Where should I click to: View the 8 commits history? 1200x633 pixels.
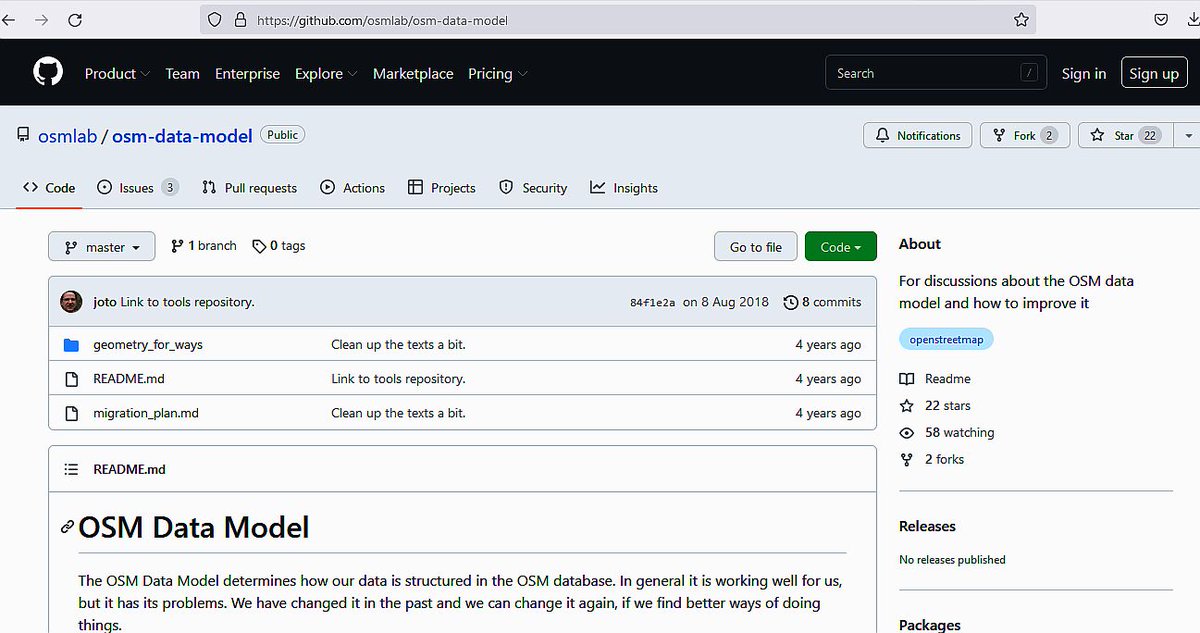pos(822,302)
